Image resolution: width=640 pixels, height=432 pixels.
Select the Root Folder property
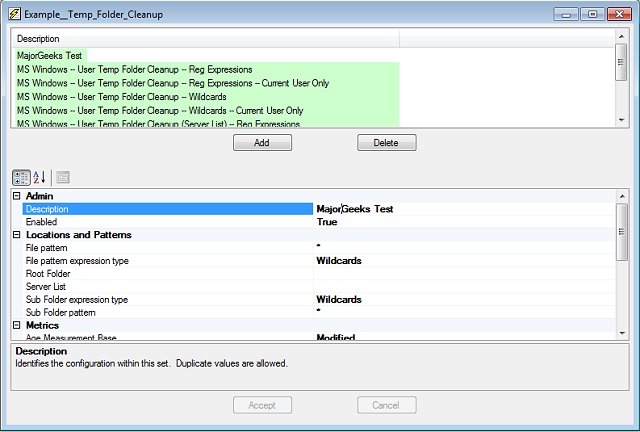point(168,274)
